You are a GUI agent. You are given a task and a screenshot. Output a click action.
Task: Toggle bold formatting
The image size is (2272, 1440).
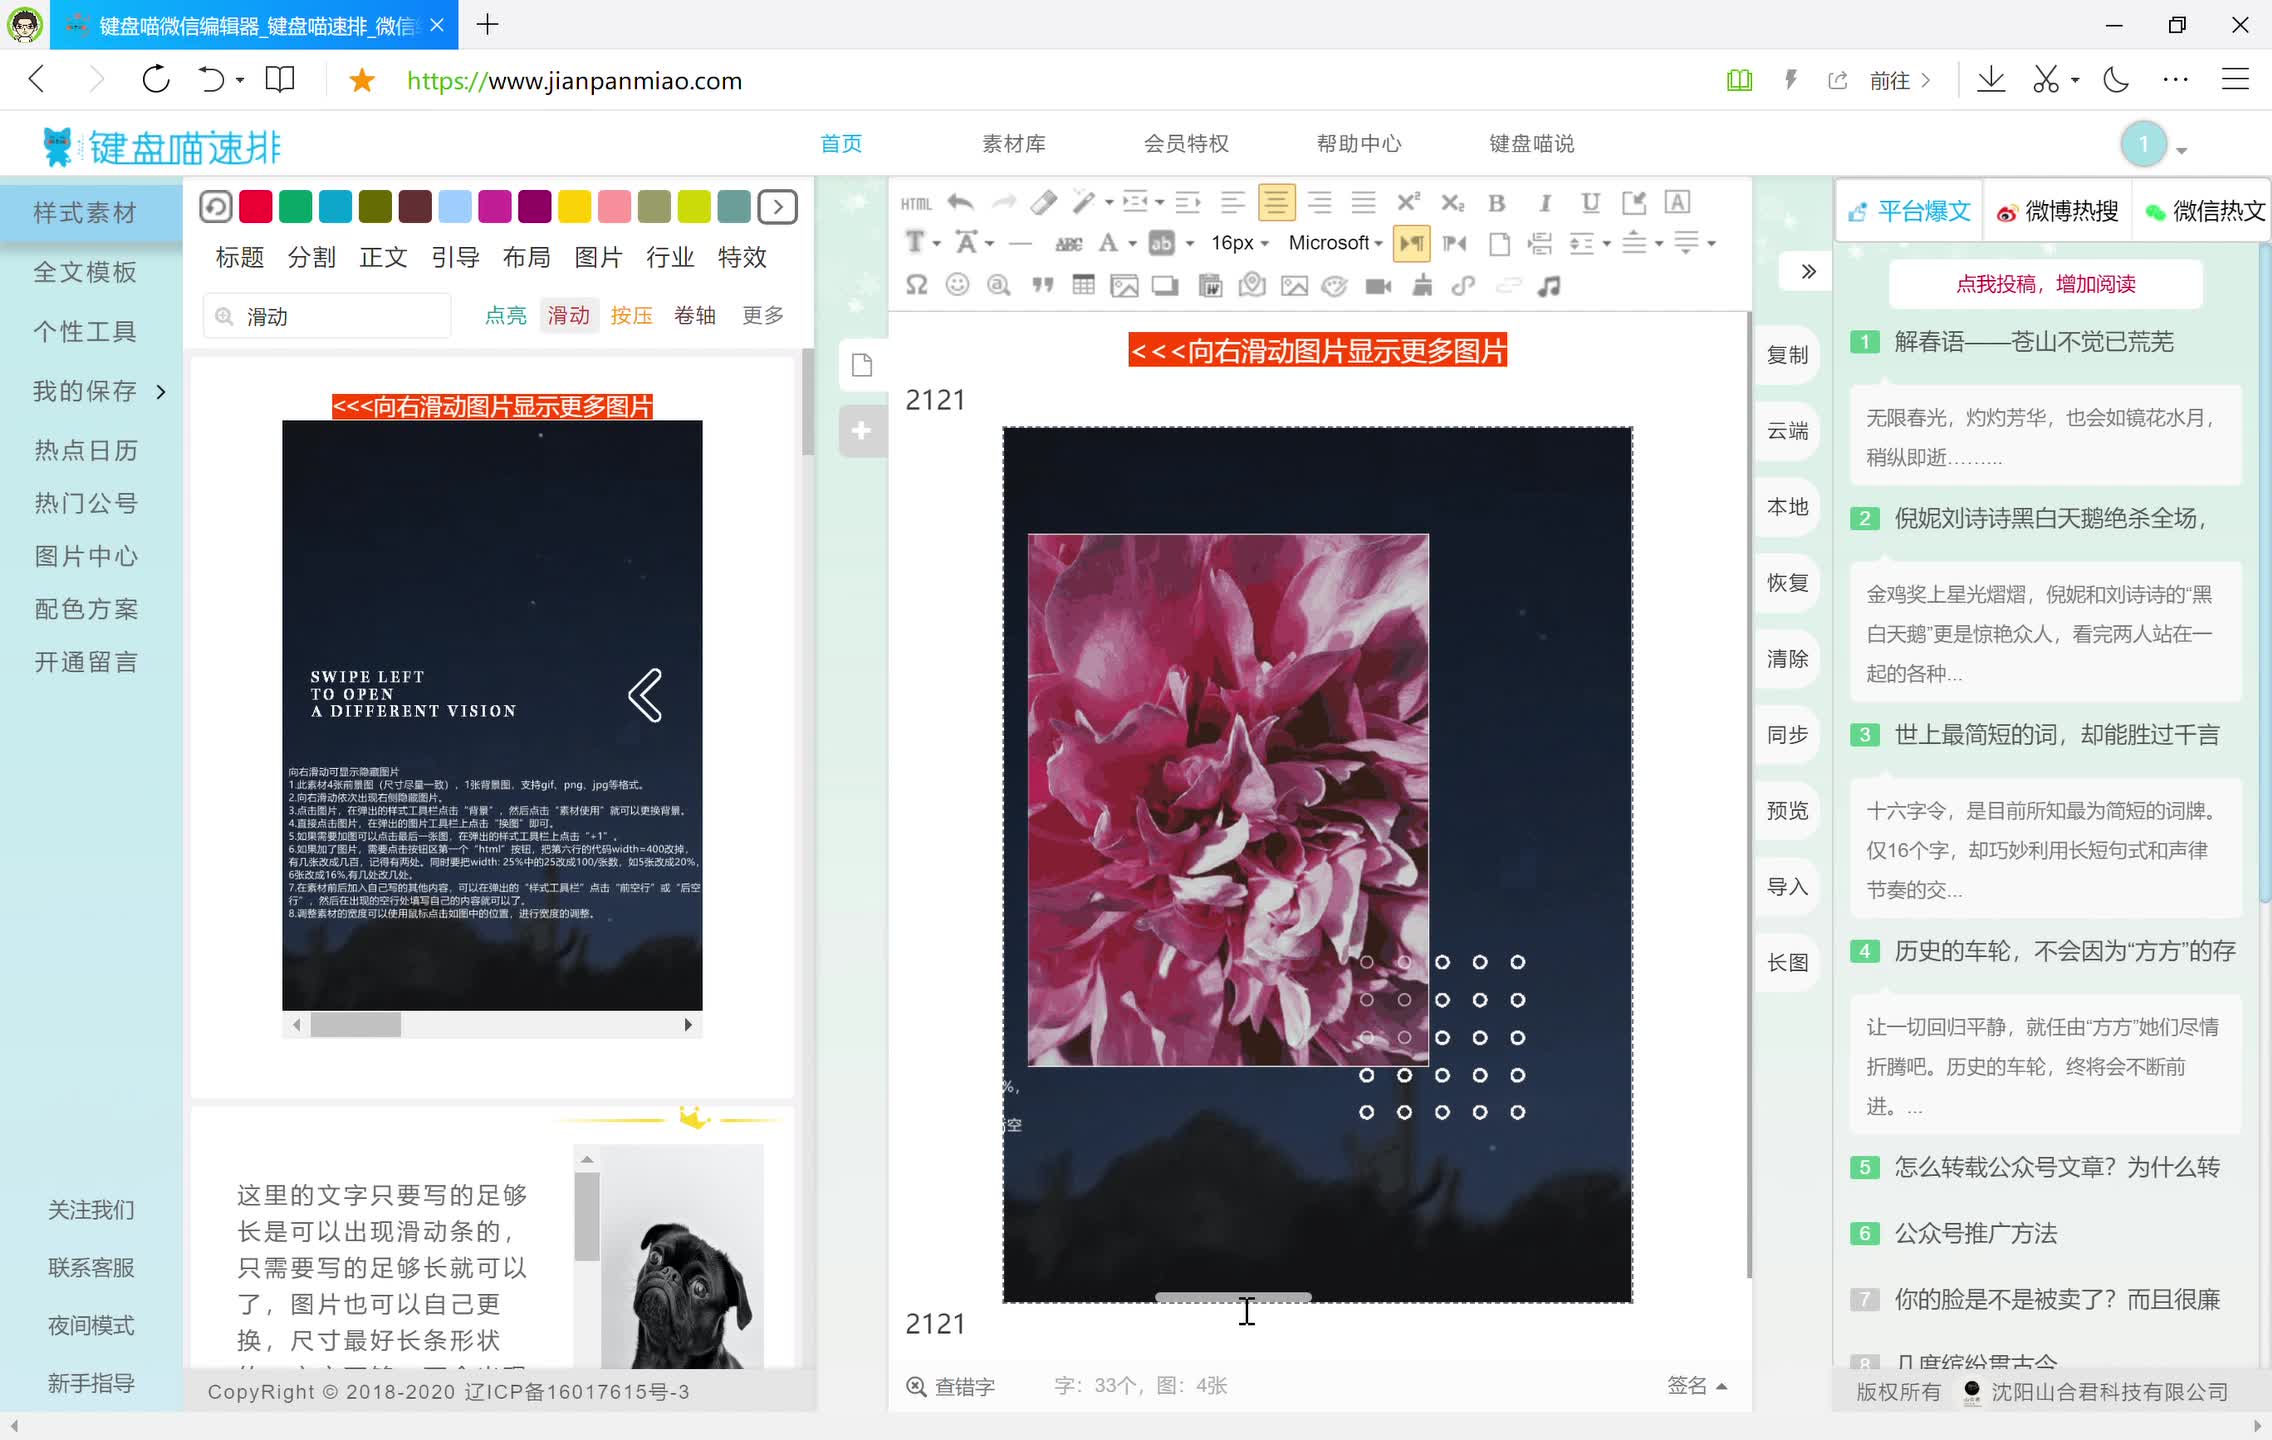click(1497, 203)
